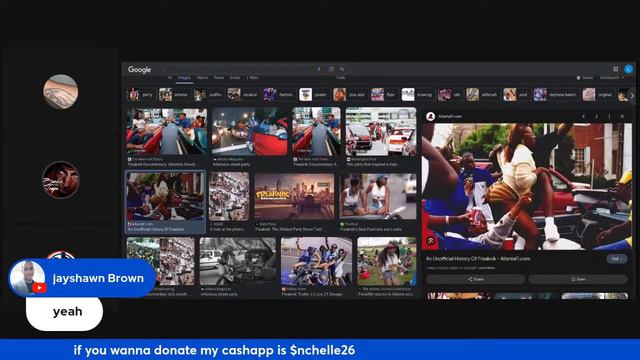This screenshot has height=360, width=640.
Task: Open the black-and-white car photo thumbnail
Action: pos(238,262)
